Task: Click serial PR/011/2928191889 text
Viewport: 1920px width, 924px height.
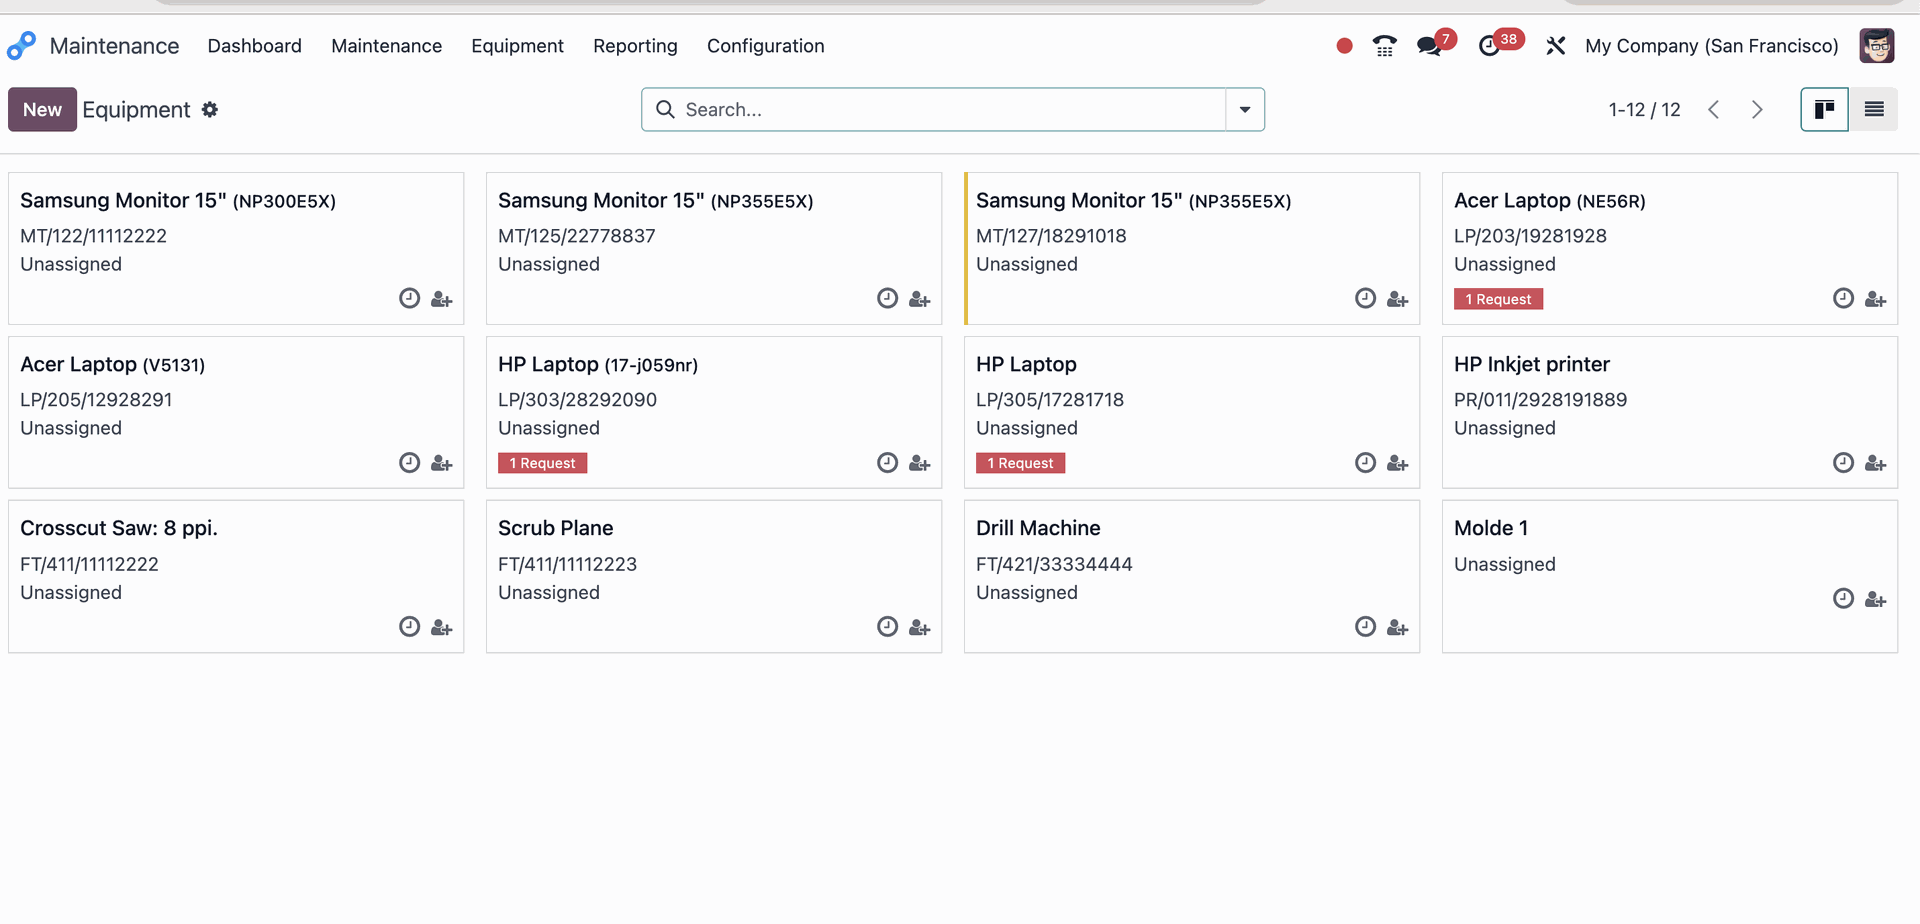Action: 1540,400
